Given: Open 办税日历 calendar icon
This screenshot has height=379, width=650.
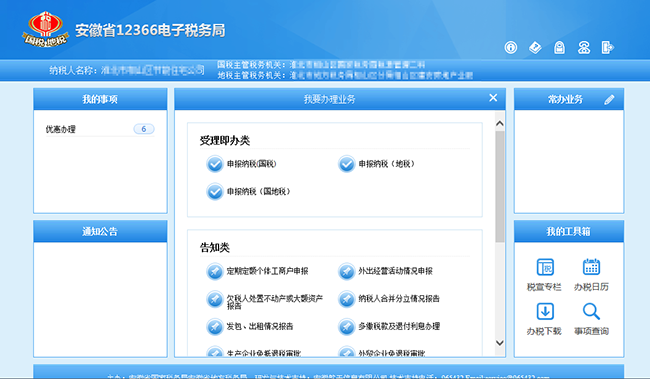Looking at the screenshot, I should click(591, 267).
